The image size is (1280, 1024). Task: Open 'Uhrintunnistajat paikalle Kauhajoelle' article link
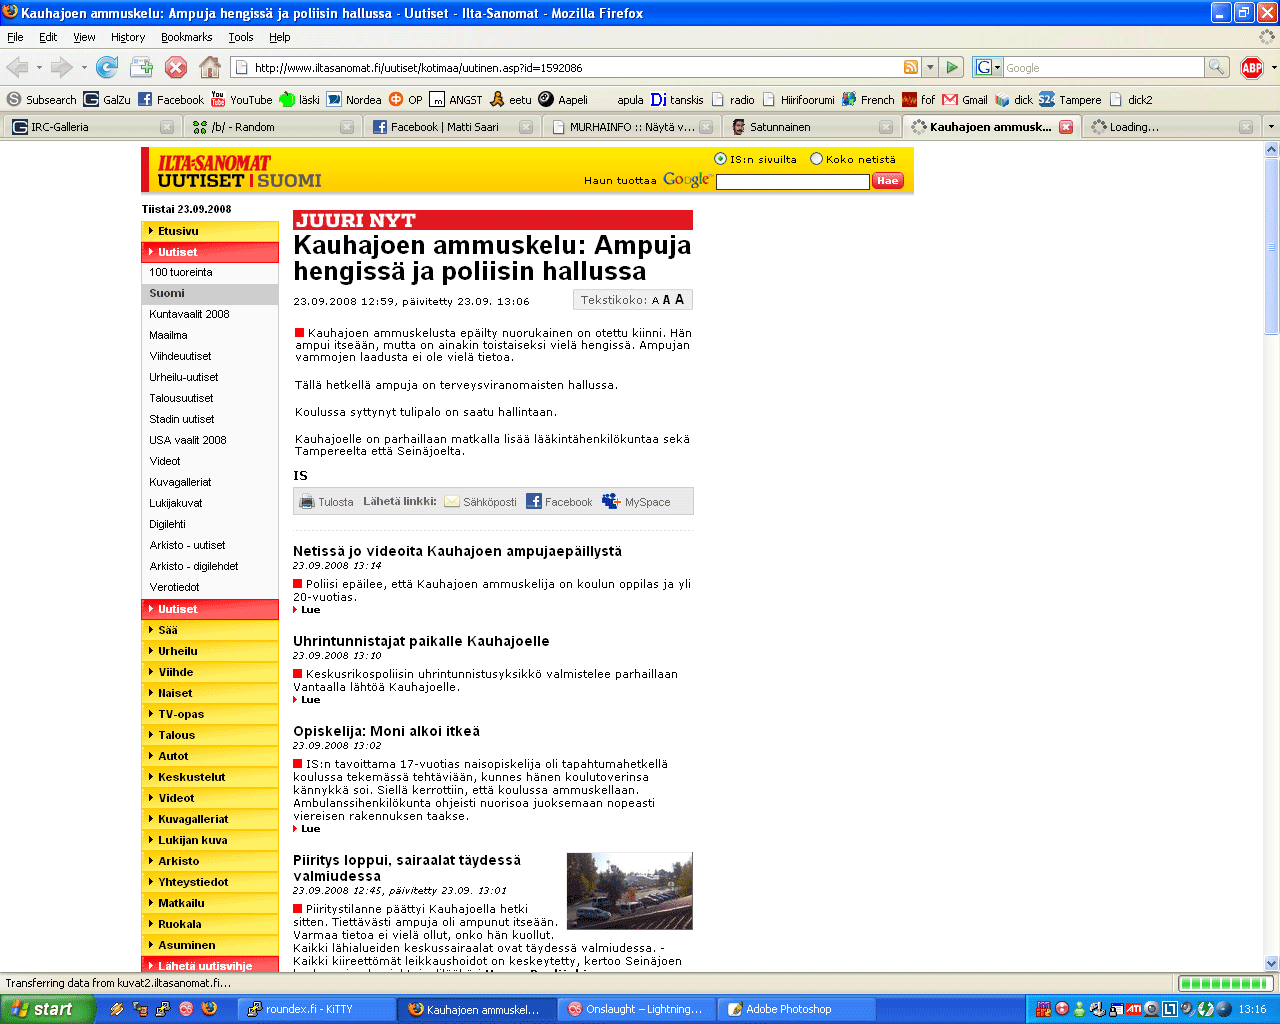(421, 641)
